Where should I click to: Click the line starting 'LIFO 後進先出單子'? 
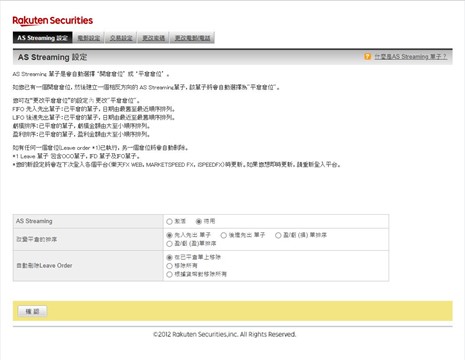point(94,117)
